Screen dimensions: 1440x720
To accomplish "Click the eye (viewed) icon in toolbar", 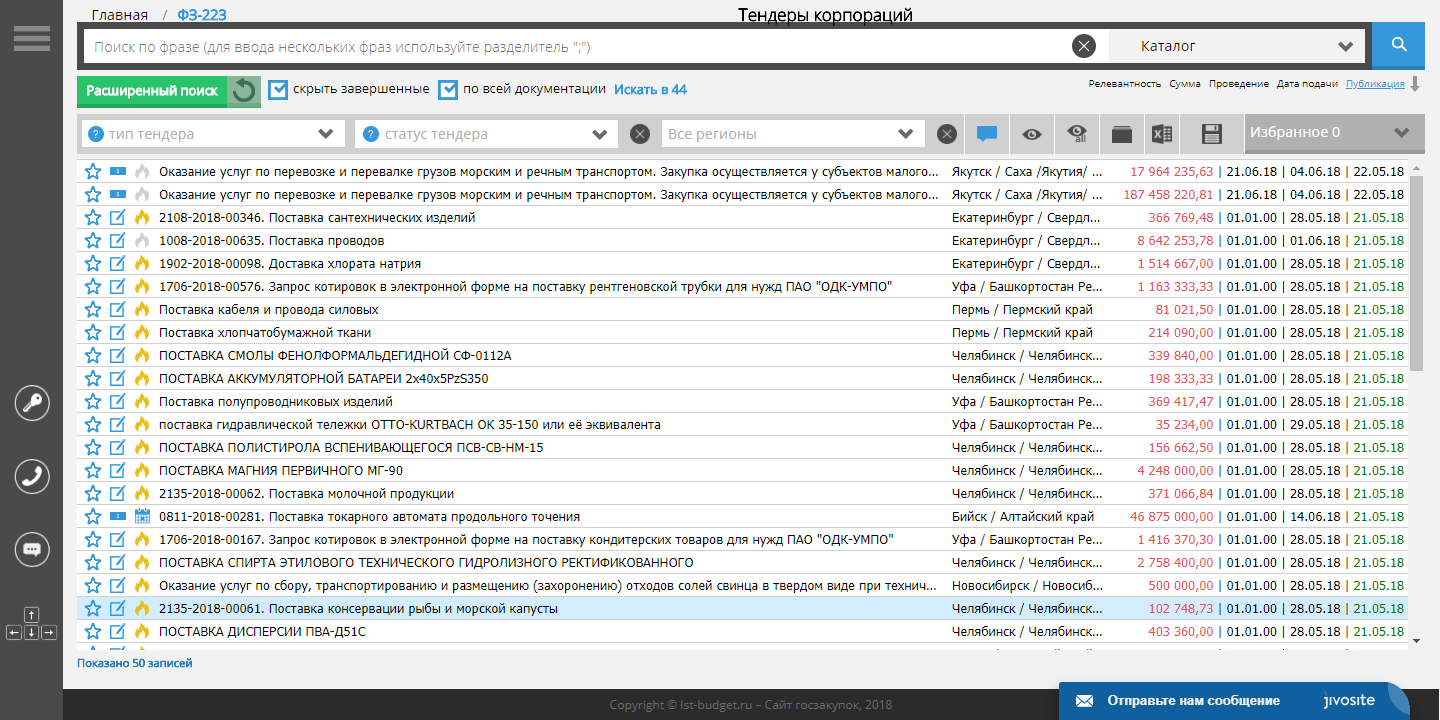I will tap(1032, 134).
